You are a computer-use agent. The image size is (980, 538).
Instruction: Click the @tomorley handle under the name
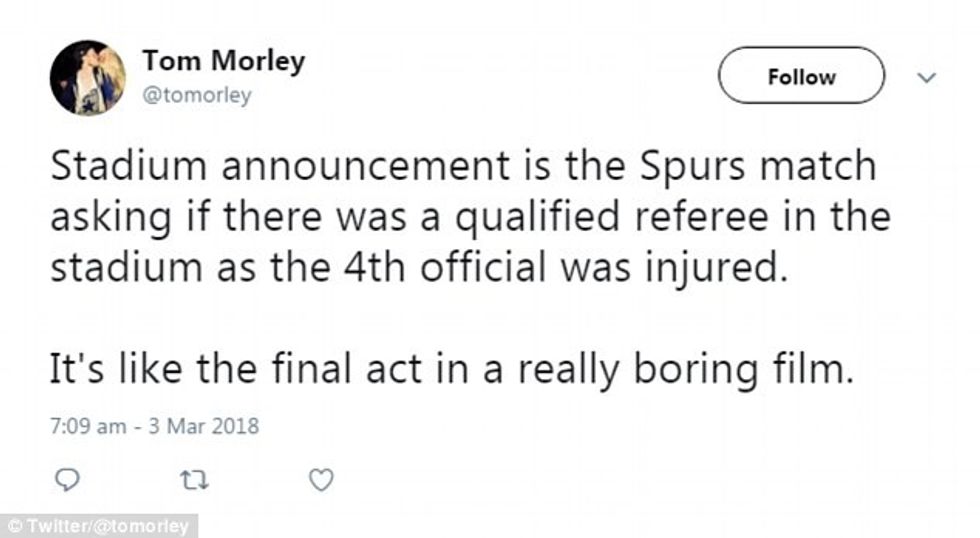(197, 96)
